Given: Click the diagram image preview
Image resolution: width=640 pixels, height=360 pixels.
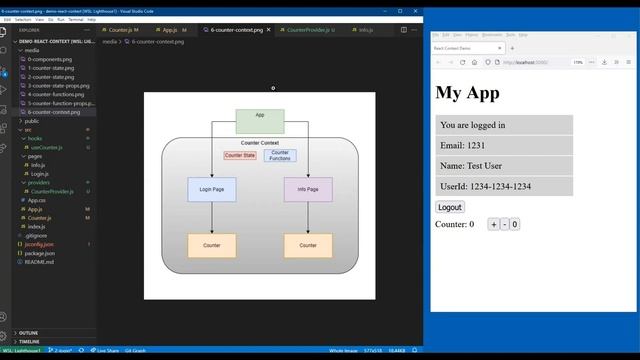Looking at the screenshot, I should click(260, 196).
